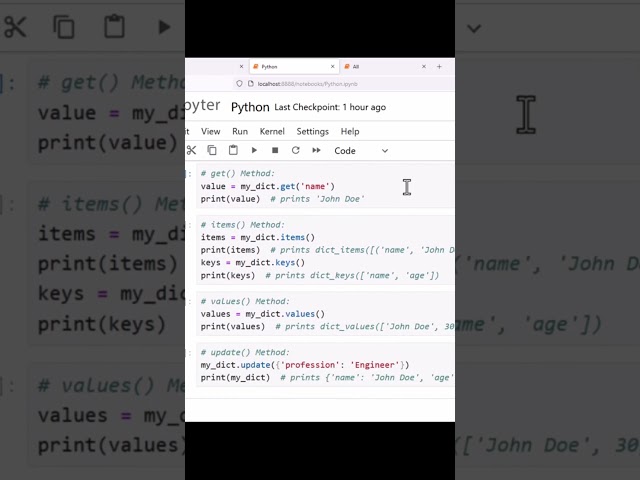640x480 pixels.
Task: Open the View menu
Action: [211, 131]
